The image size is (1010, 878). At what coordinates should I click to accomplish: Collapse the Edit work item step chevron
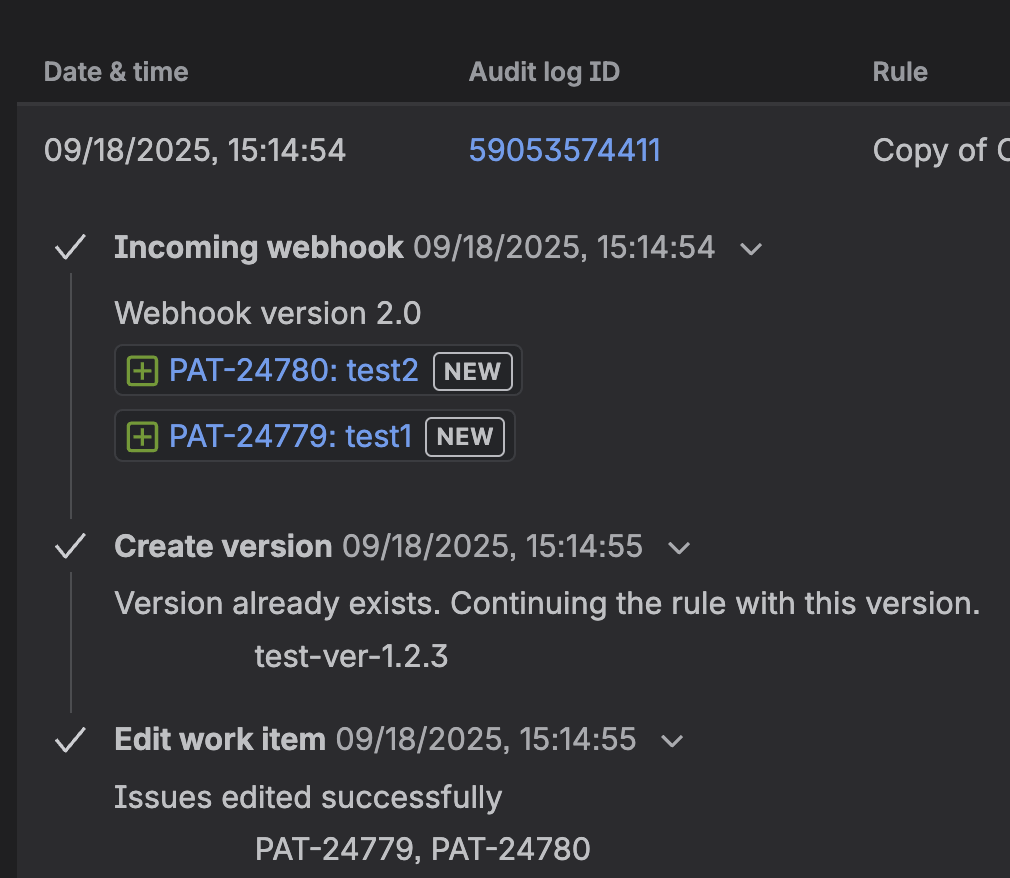(672, 741)
